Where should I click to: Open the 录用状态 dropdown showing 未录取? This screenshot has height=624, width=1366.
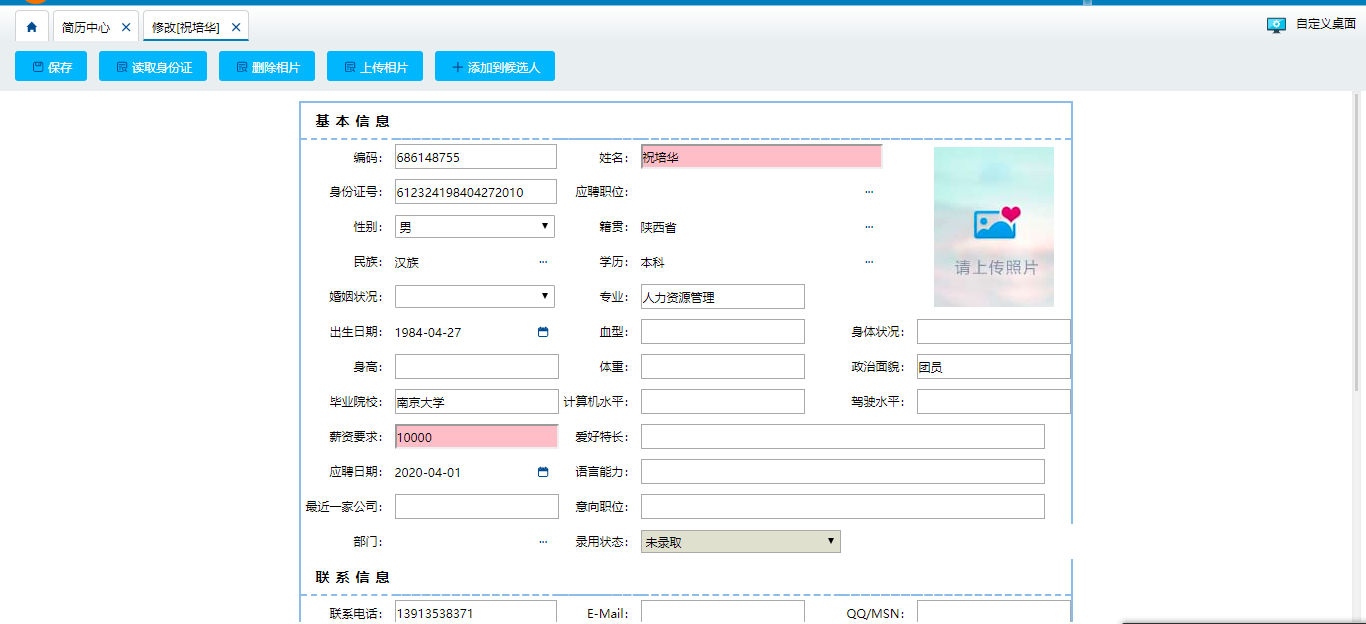740,542
